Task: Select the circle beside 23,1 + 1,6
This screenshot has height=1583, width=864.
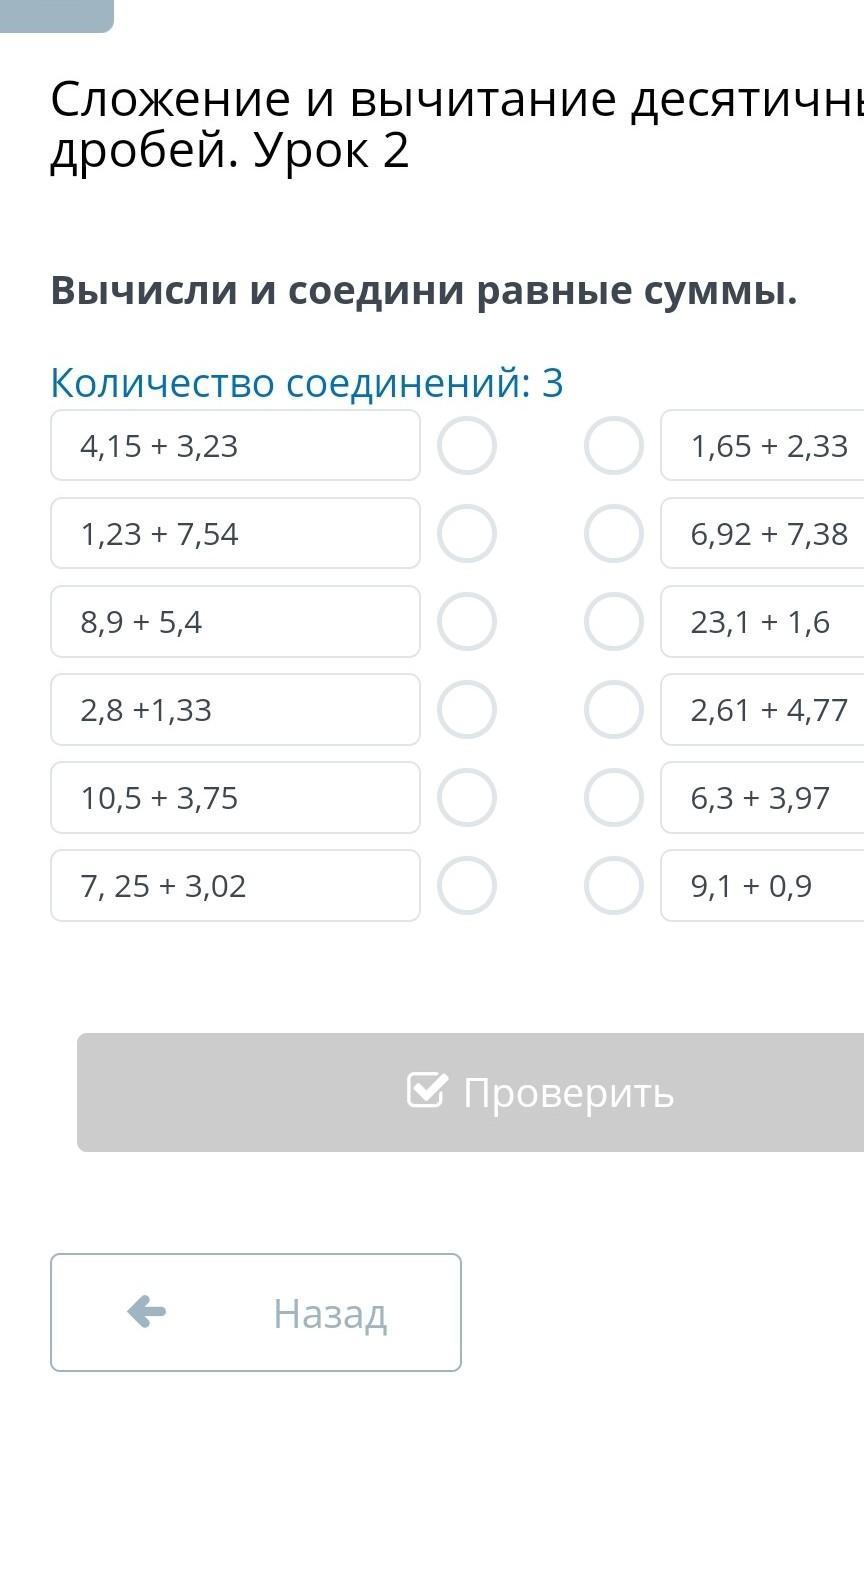Action: (614, 622)
